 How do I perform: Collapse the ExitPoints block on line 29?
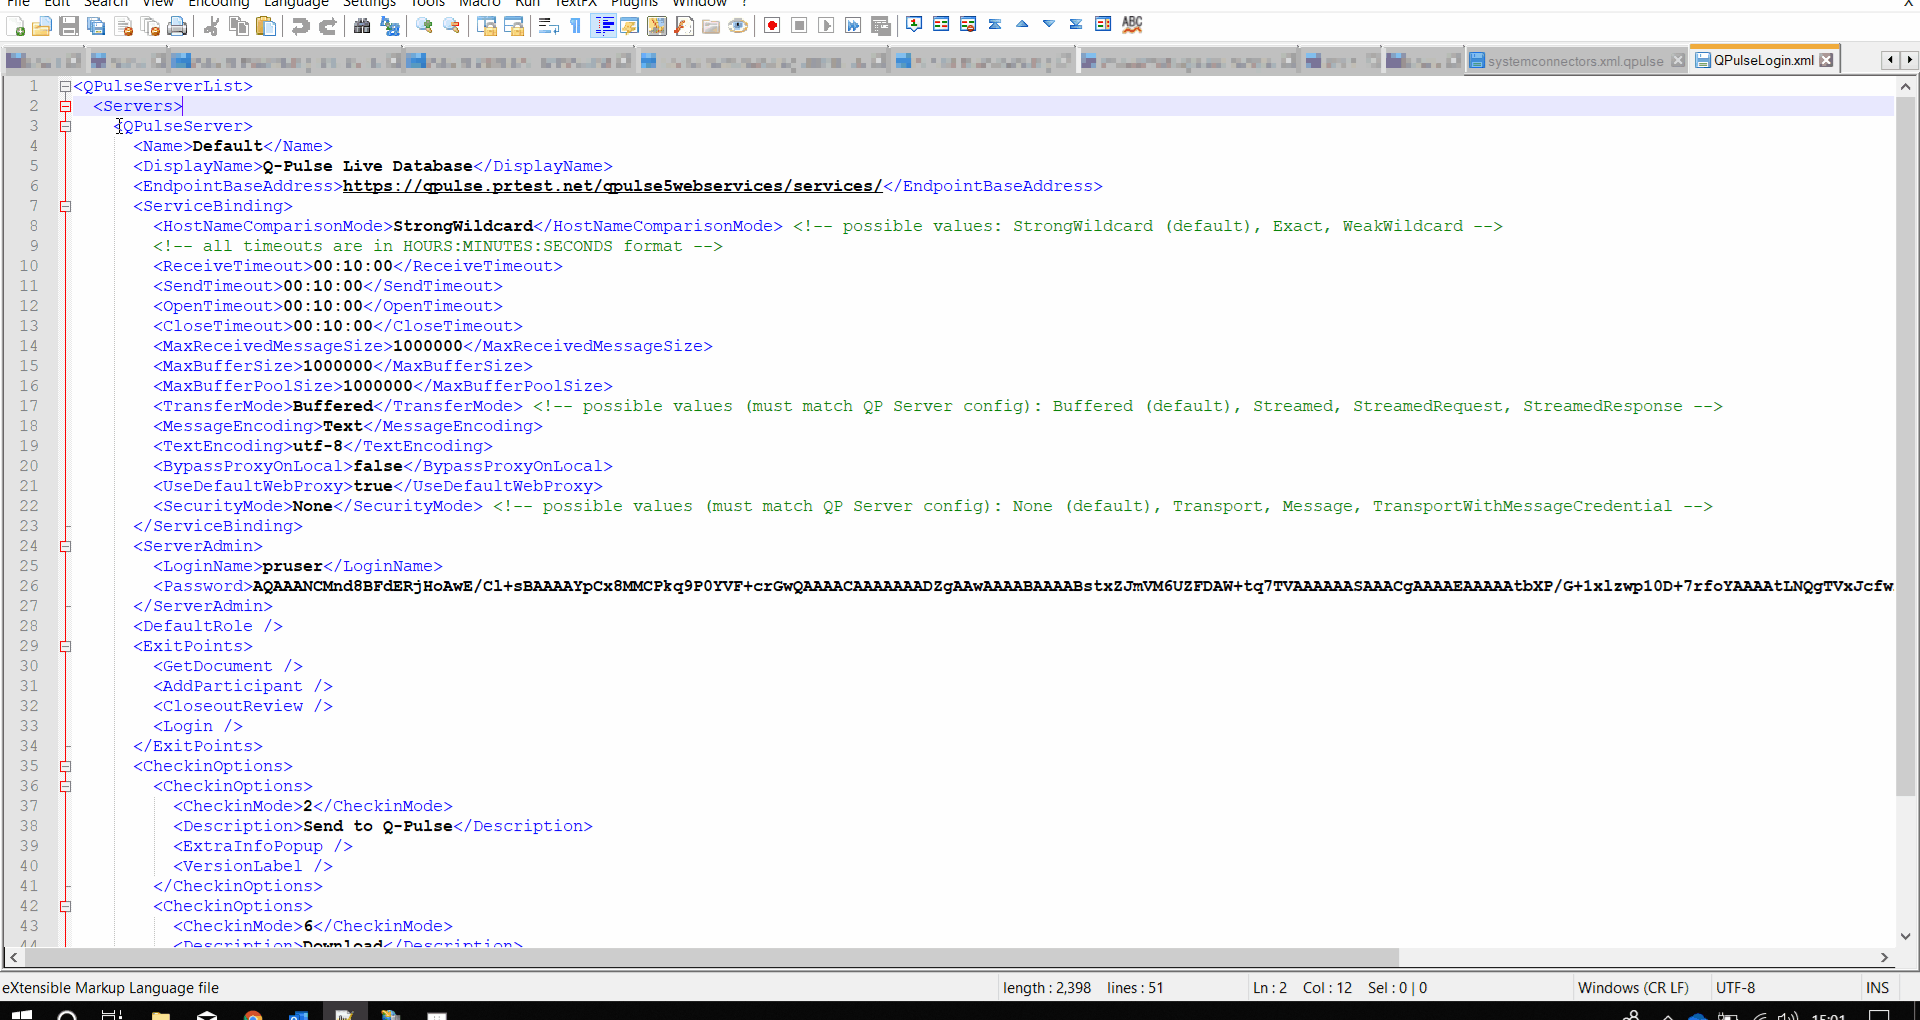coord(65,646)
